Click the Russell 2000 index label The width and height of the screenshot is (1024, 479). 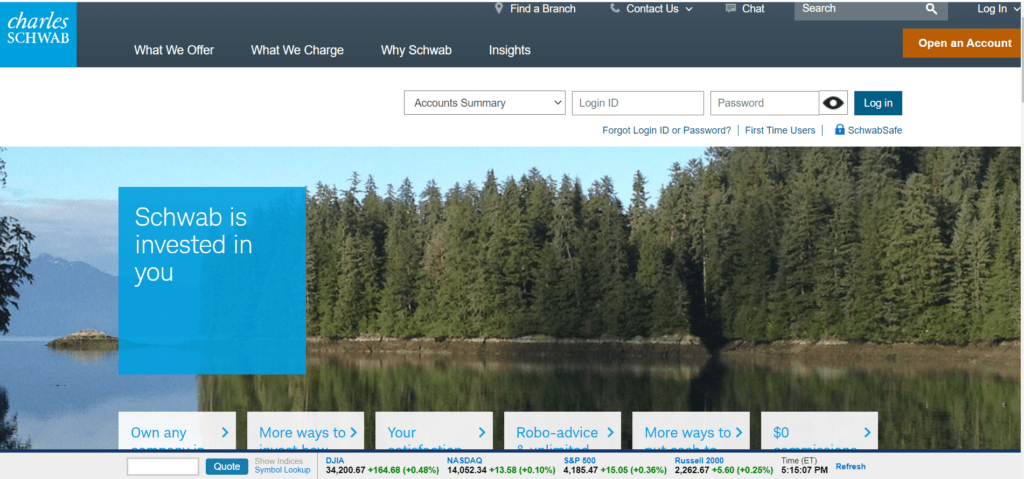pos(699,461)
